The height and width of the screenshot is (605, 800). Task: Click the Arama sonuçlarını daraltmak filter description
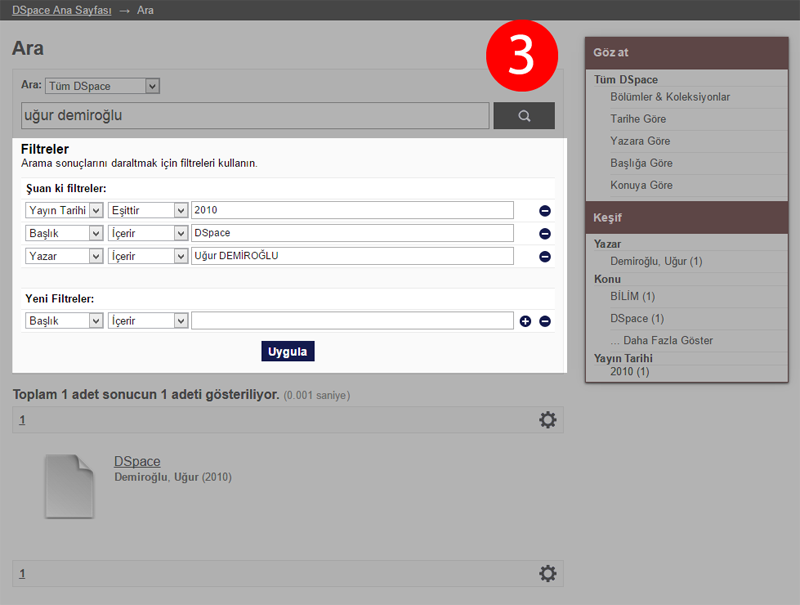[139, 163]
